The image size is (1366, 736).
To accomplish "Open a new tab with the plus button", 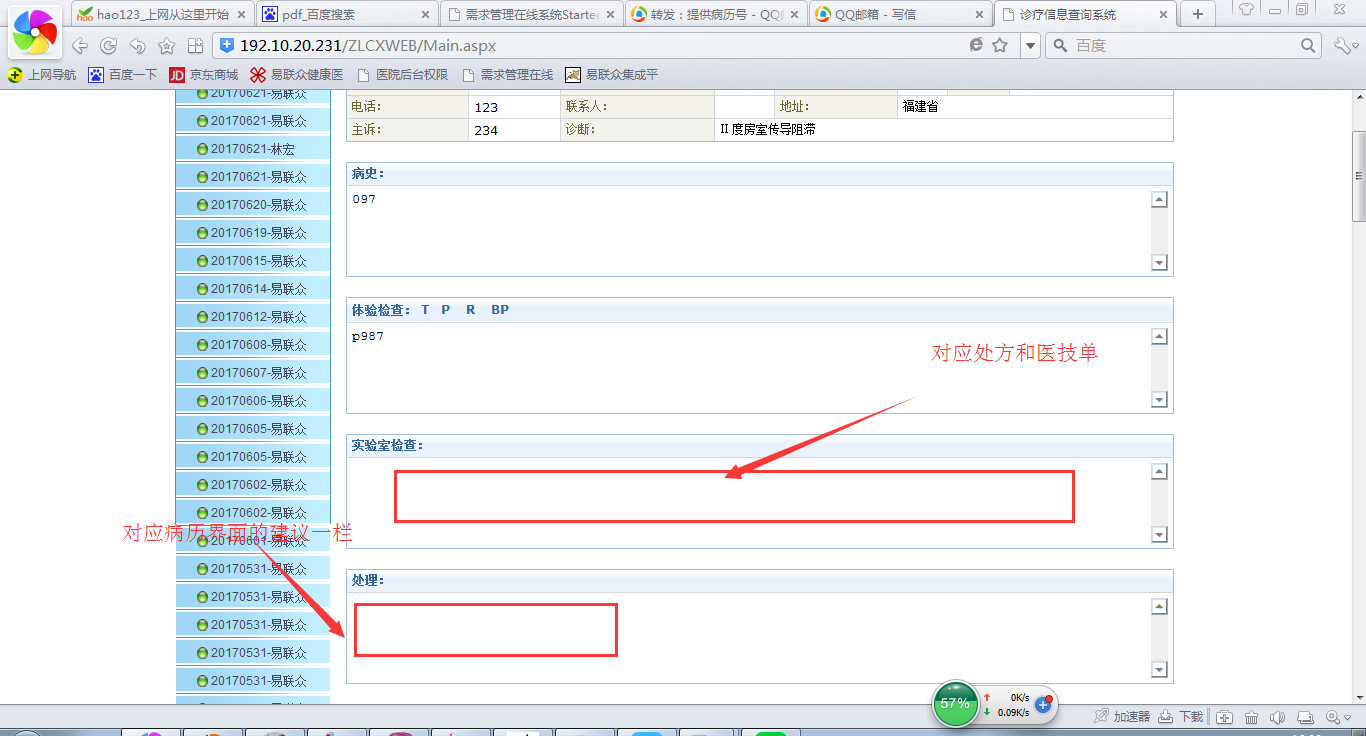I will pos(1198,14).
